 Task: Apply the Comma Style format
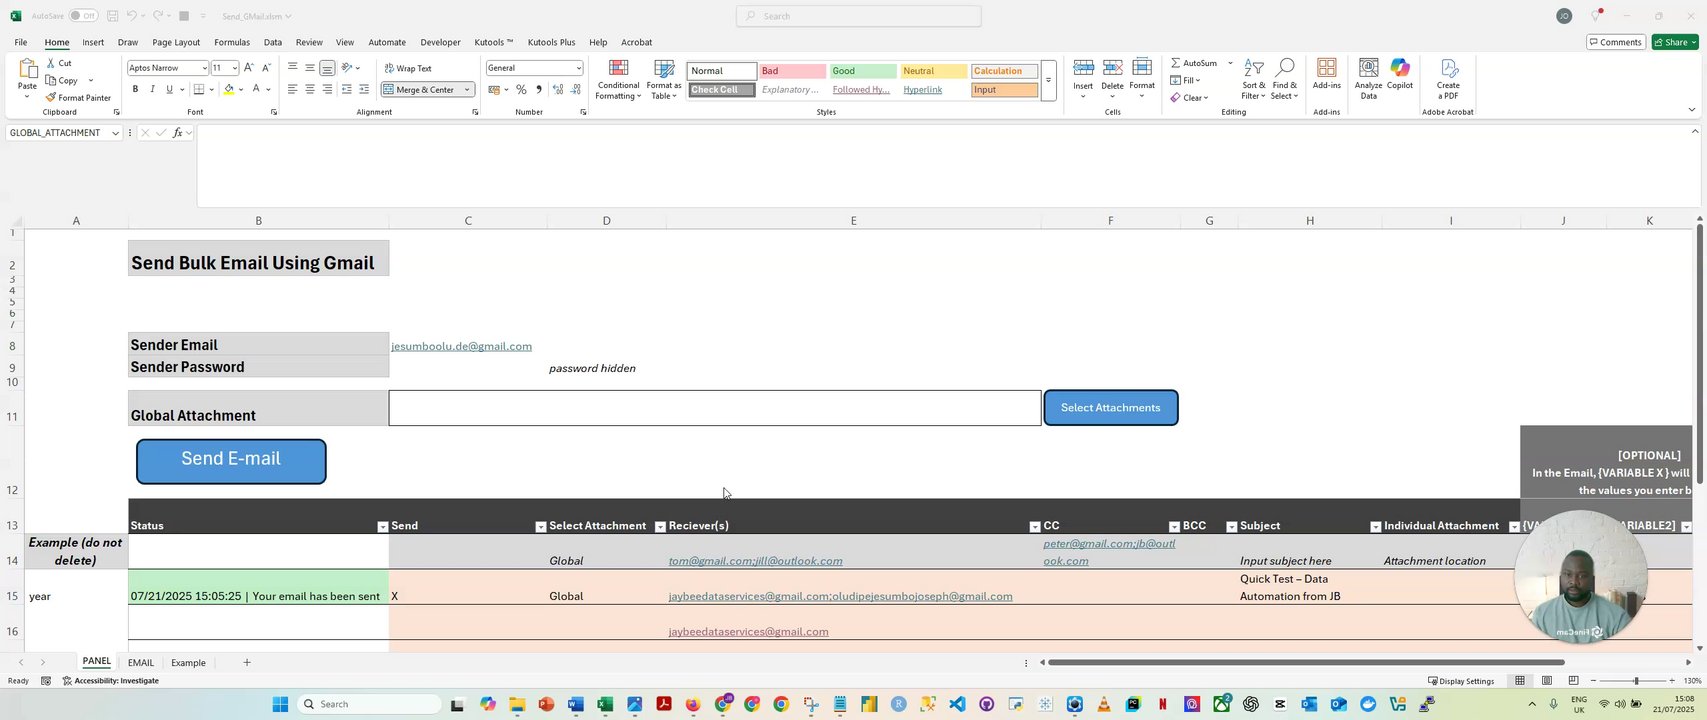[539, 90]
